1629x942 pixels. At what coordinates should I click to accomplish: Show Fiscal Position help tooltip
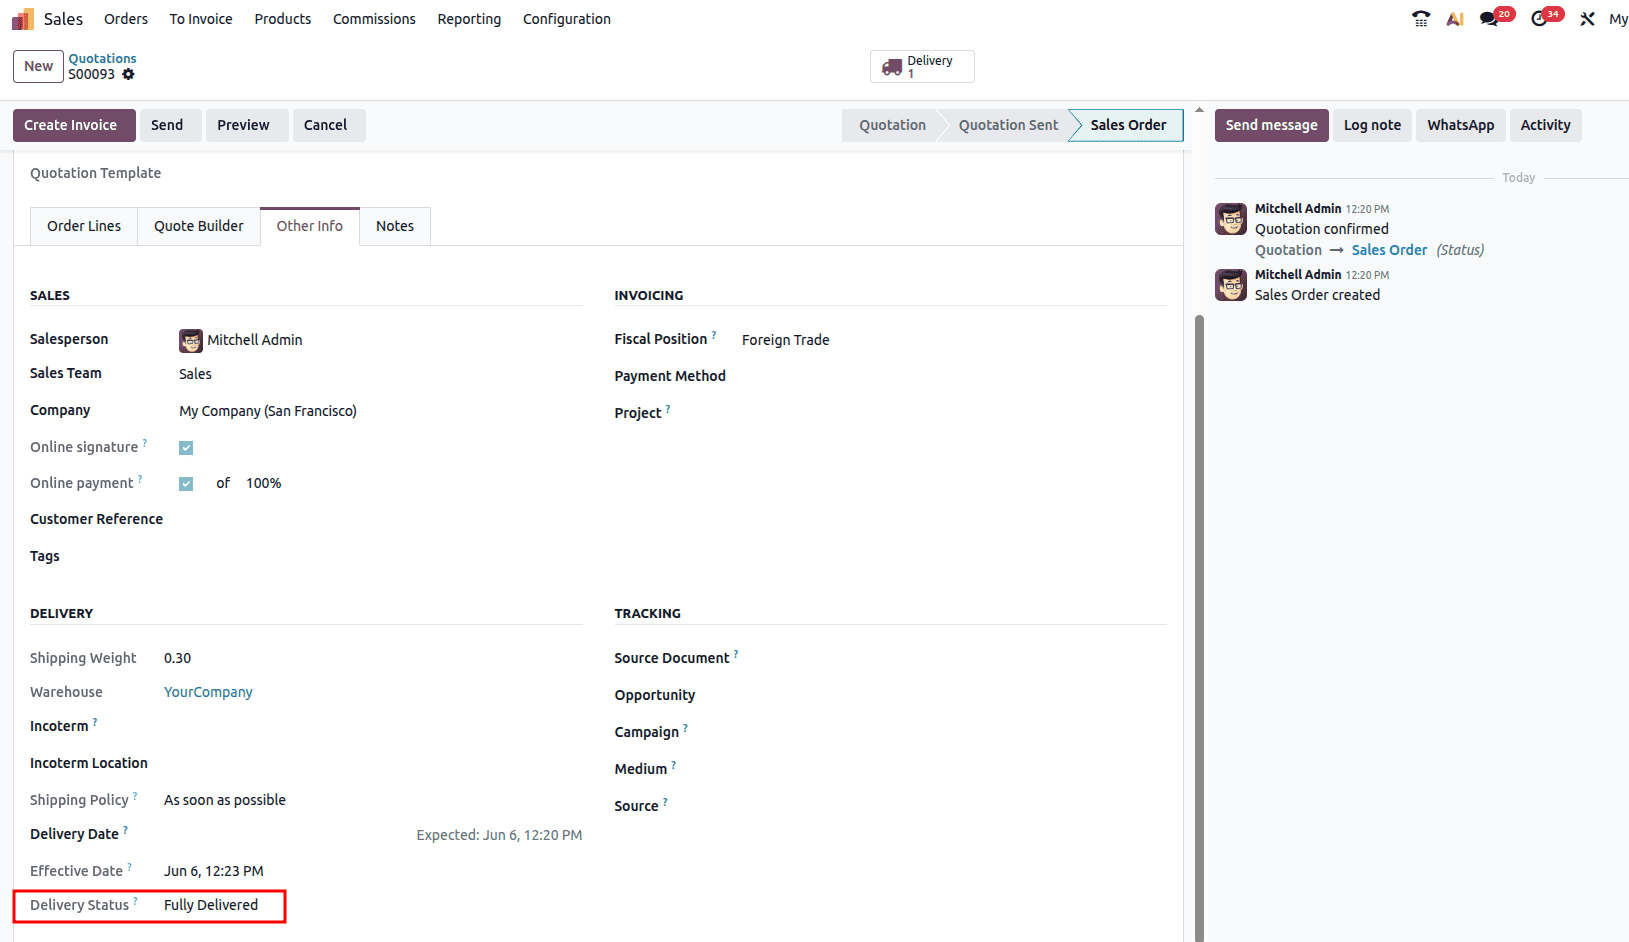point(714,335)
